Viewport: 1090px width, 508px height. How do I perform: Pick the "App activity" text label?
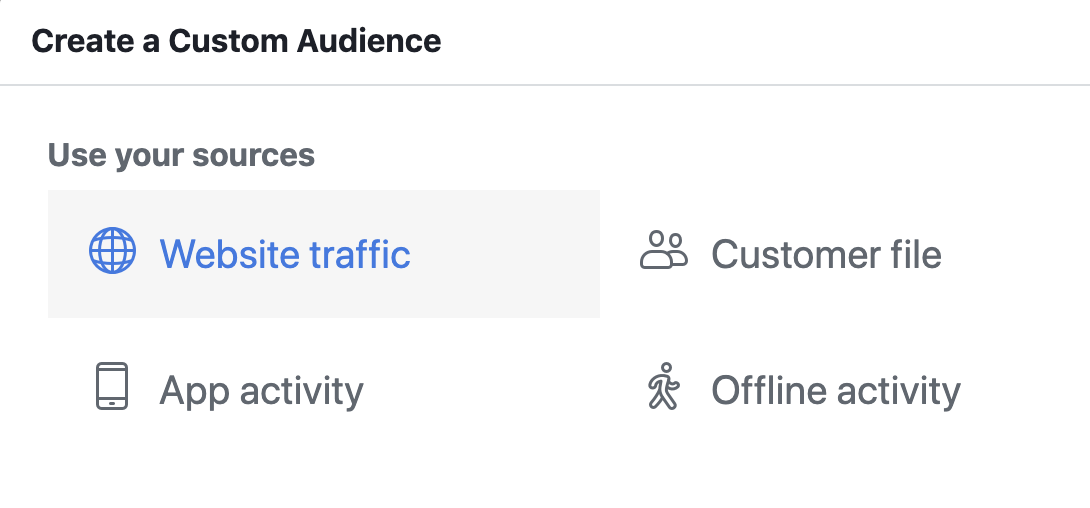pos(261,390)
